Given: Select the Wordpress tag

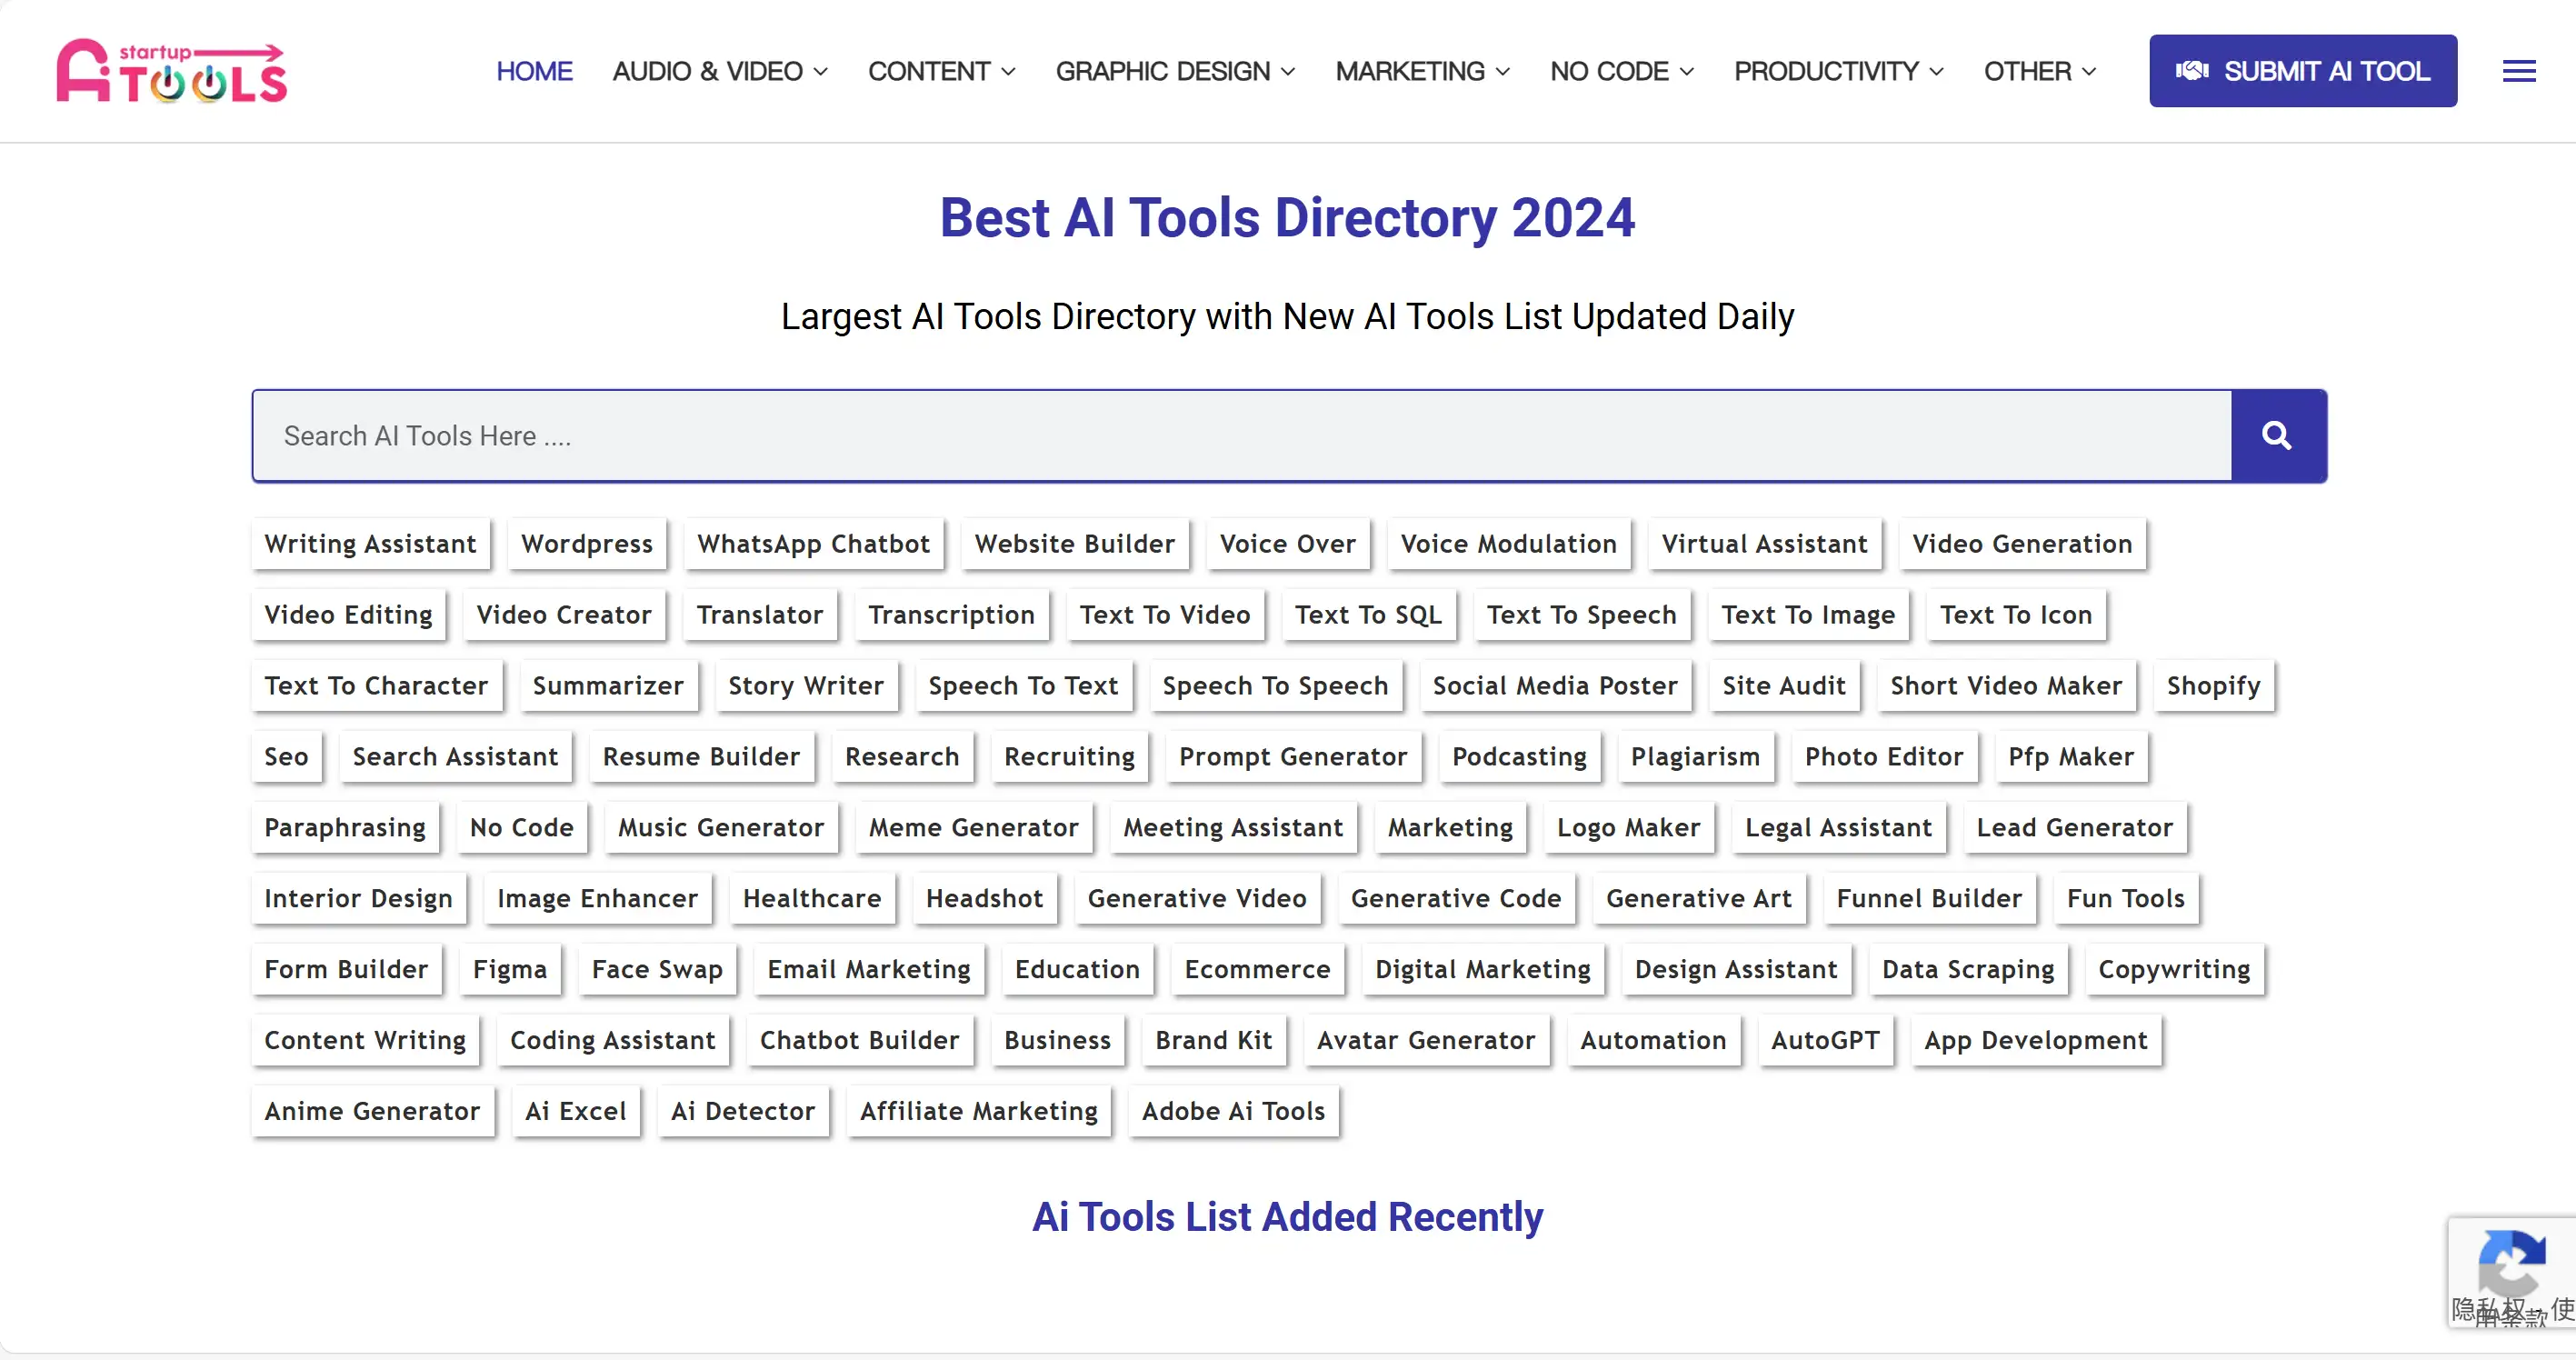Looking at the screenshot, I should pos(587,544).
